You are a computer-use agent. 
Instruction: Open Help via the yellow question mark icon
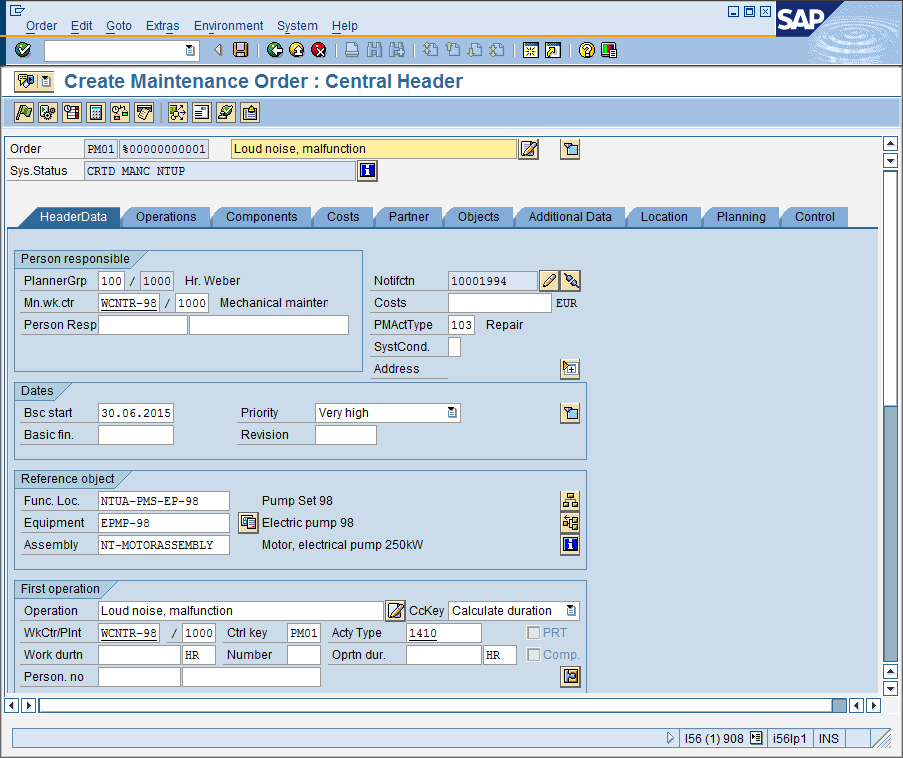coord(586,50)
